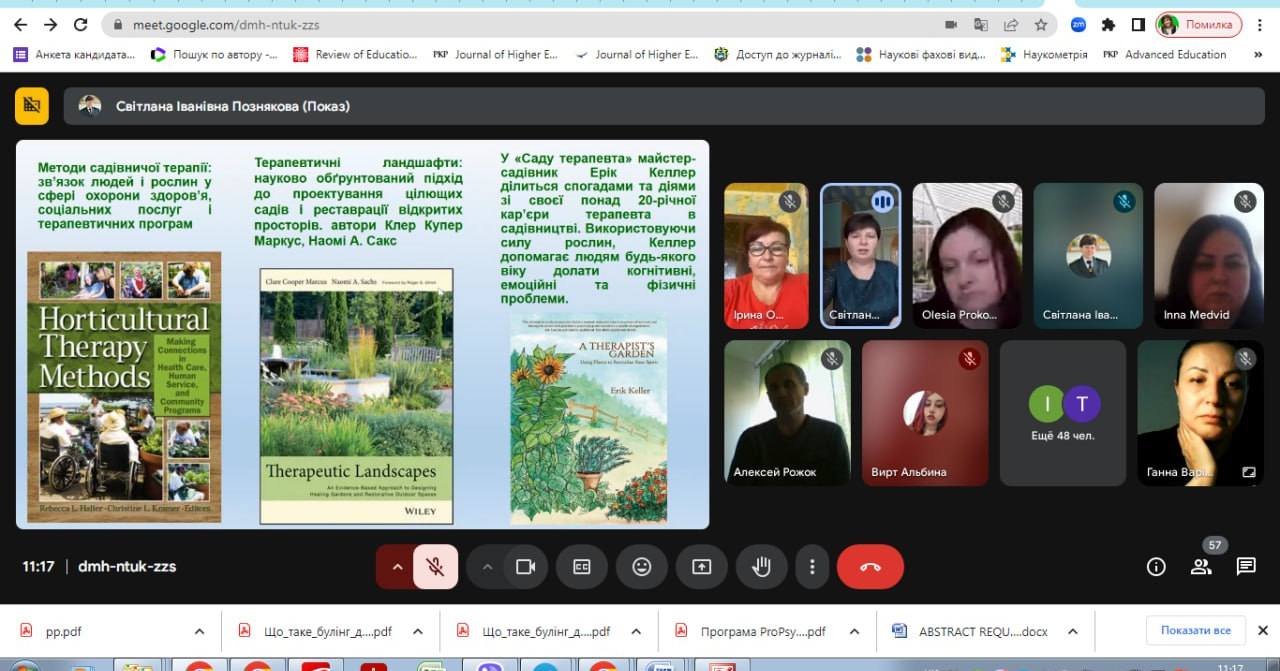Click A Therapist's Garden book cover
This screenshot has width=1280, height=671.
(x=588, y=419)
